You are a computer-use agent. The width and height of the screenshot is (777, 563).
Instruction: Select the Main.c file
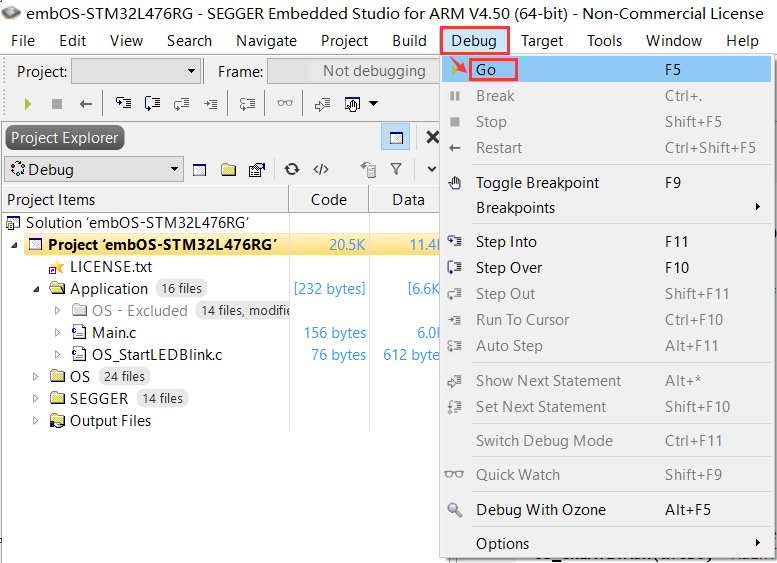114,333
